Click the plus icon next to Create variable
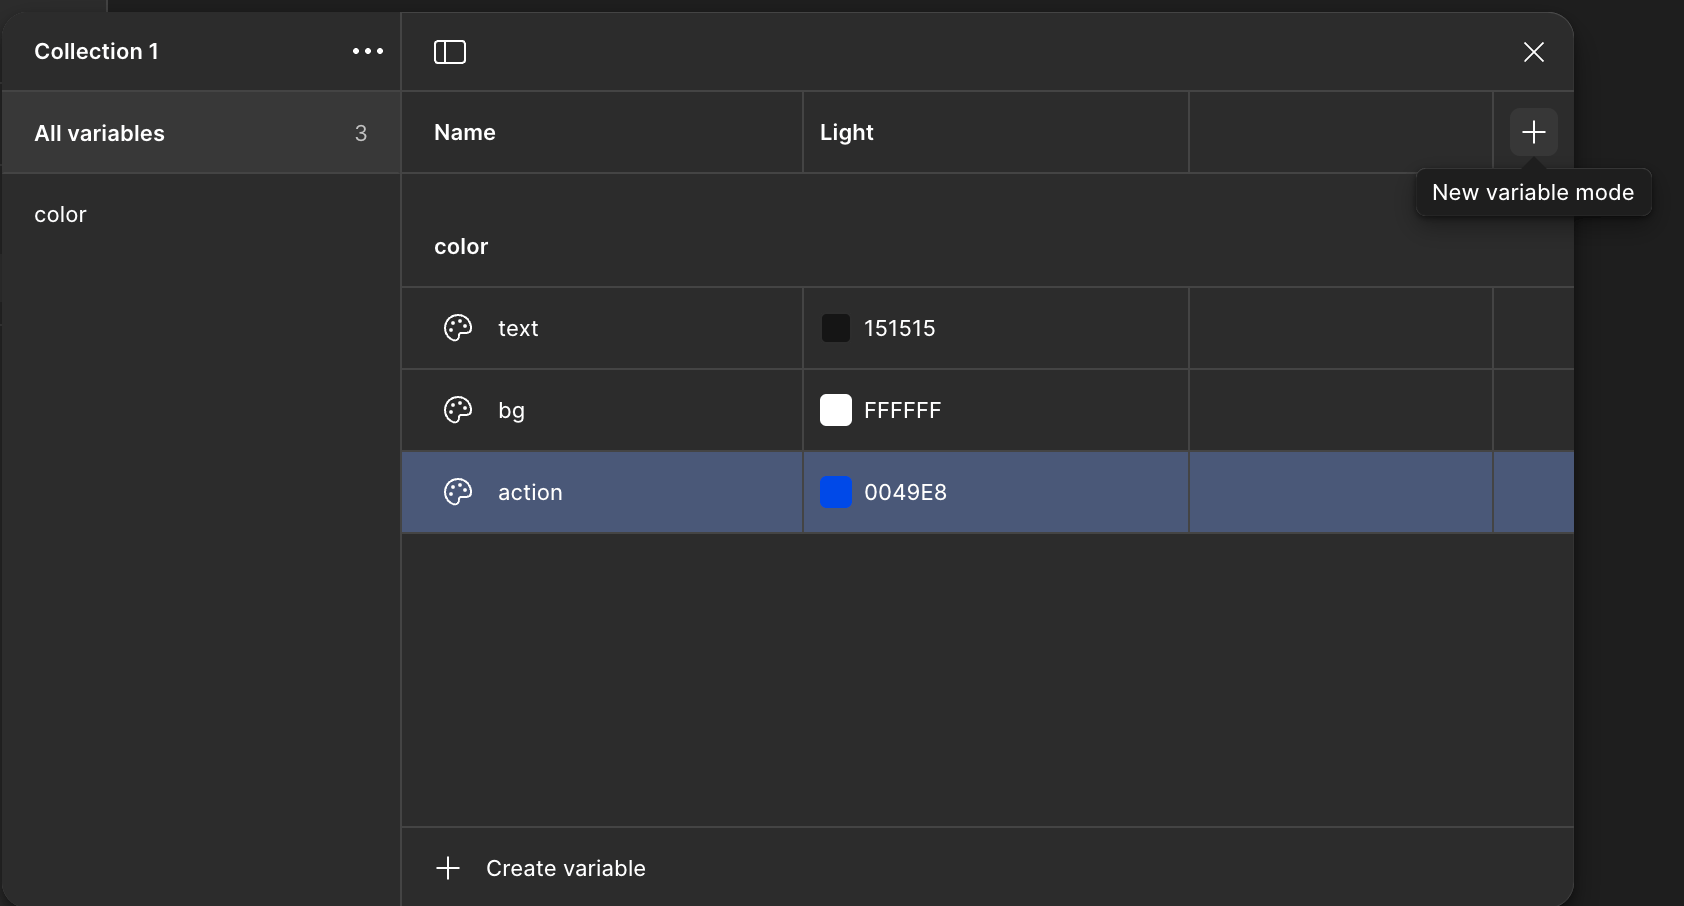Image resolution: width=1684 pixels, height=906 pixels. 448,868
